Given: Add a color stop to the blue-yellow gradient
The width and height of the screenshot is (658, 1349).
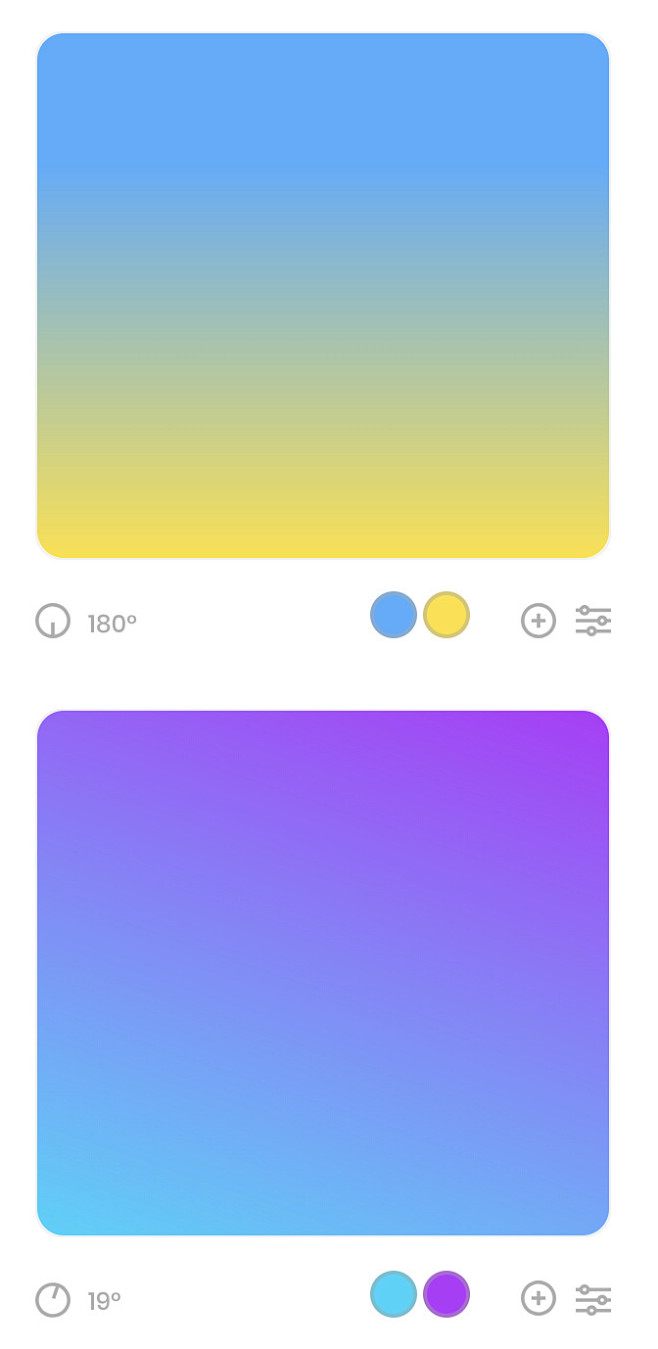Looking at the screenshot, I should pos(538,621).
